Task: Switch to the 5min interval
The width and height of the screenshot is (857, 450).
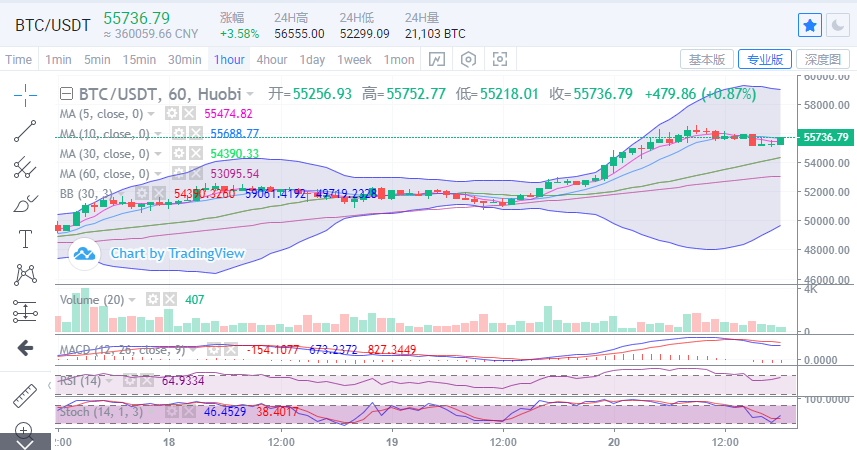Action: tap(97, 60)
